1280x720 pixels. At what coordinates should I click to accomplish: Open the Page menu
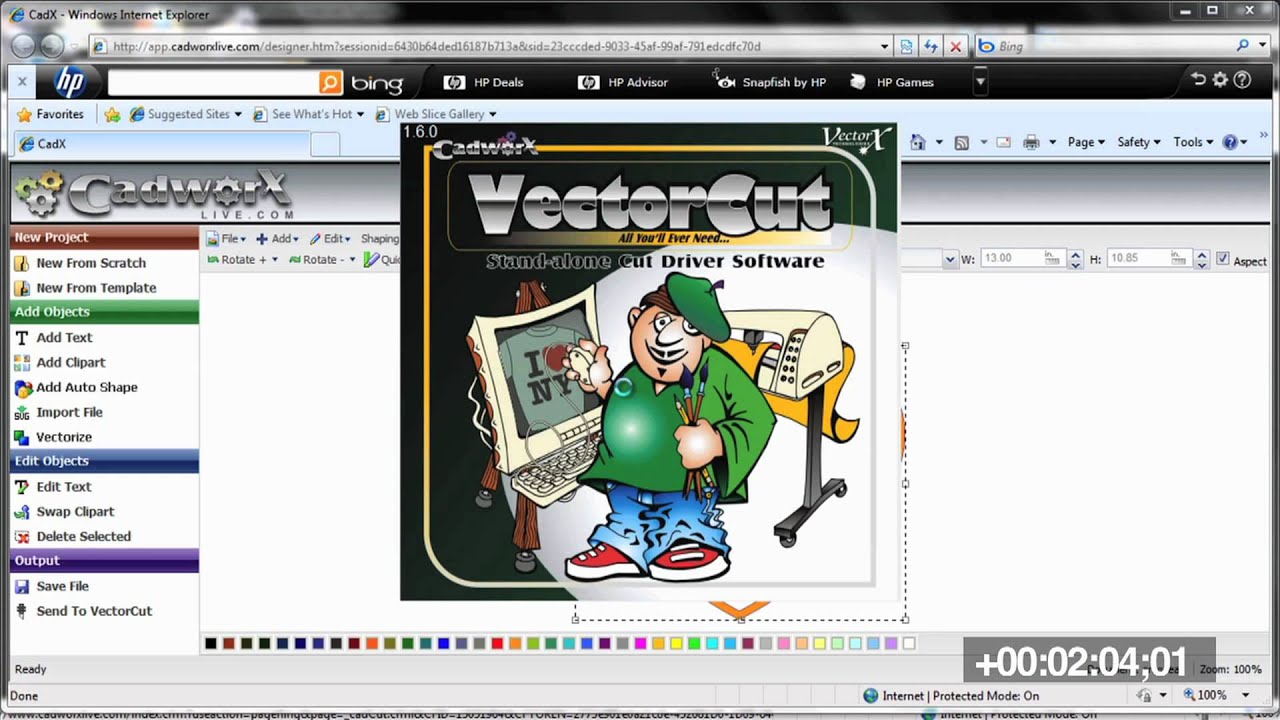[x=1086, y=142]
